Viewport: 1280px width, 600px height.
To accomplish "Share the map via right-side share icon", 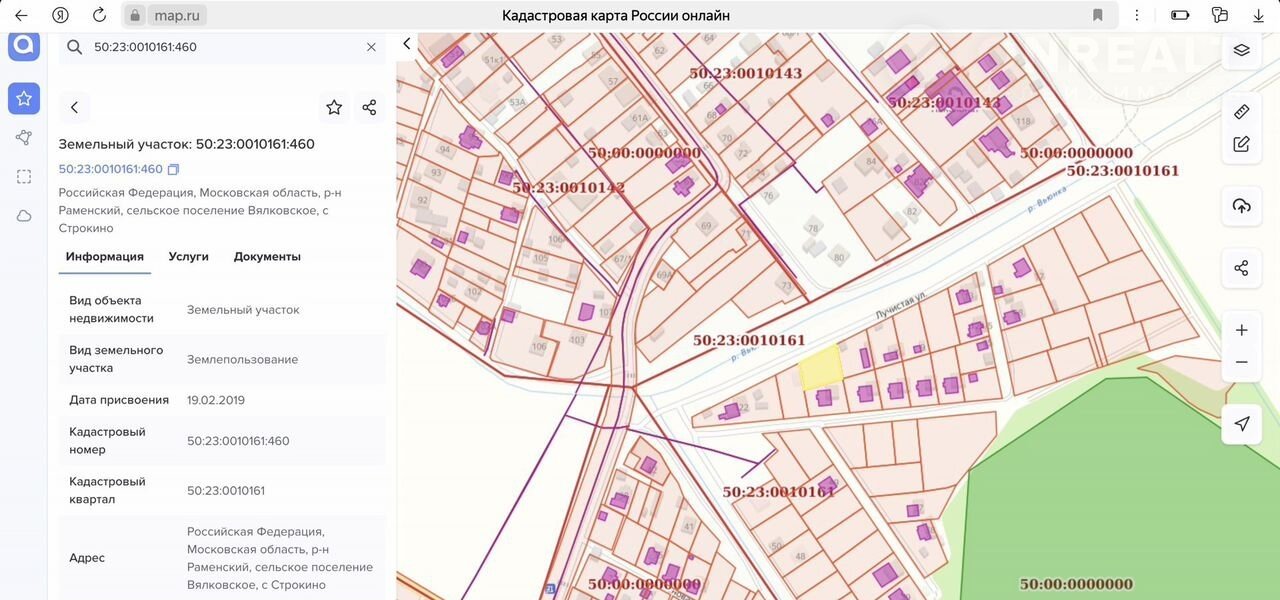I will point(1241,268).
